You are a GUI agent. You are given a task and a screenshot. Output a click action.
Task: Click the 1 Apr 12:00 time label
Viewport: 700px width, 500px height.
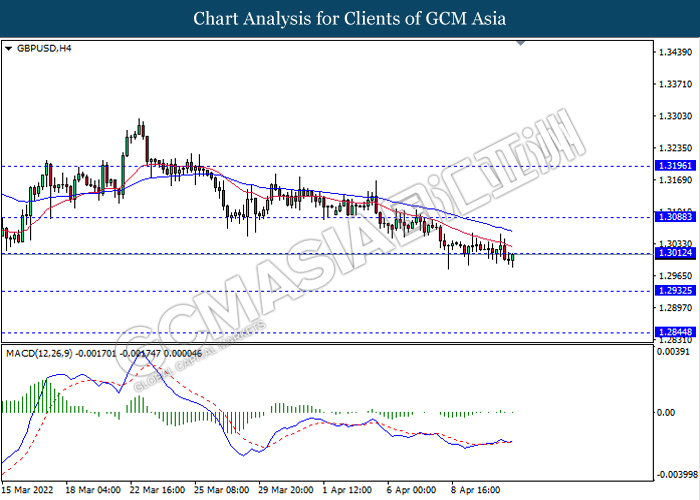point(347,490)
